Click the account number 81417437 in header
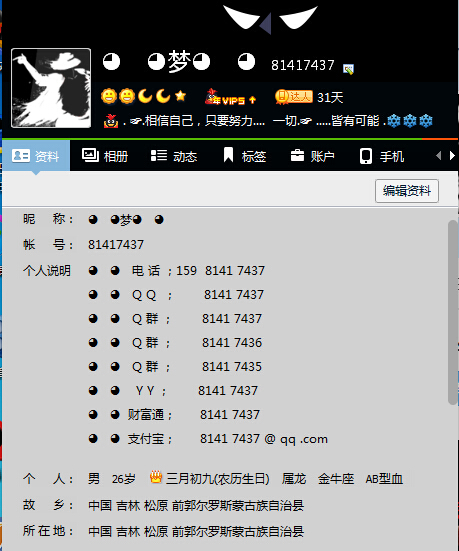 (303, 65)
